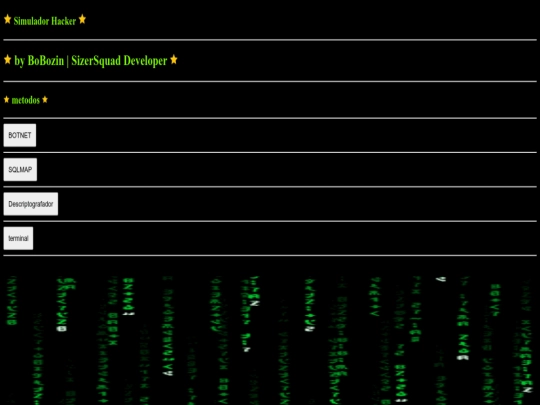Select the 'Simulador Hacker' title text
Screen dimensions: 540x405
(45, 21)
